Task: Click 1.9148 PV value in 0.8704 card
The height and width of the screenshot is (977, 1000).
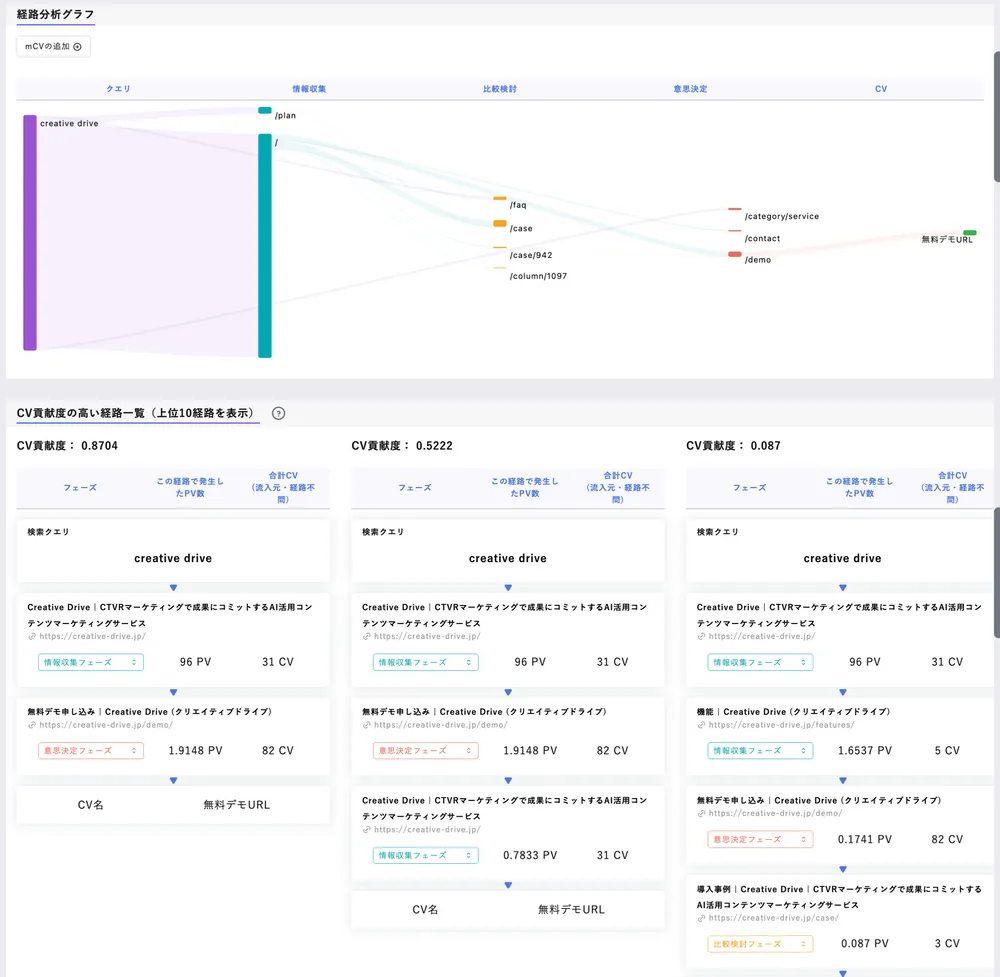Action: pyautogui.click(x=195, y=751)
